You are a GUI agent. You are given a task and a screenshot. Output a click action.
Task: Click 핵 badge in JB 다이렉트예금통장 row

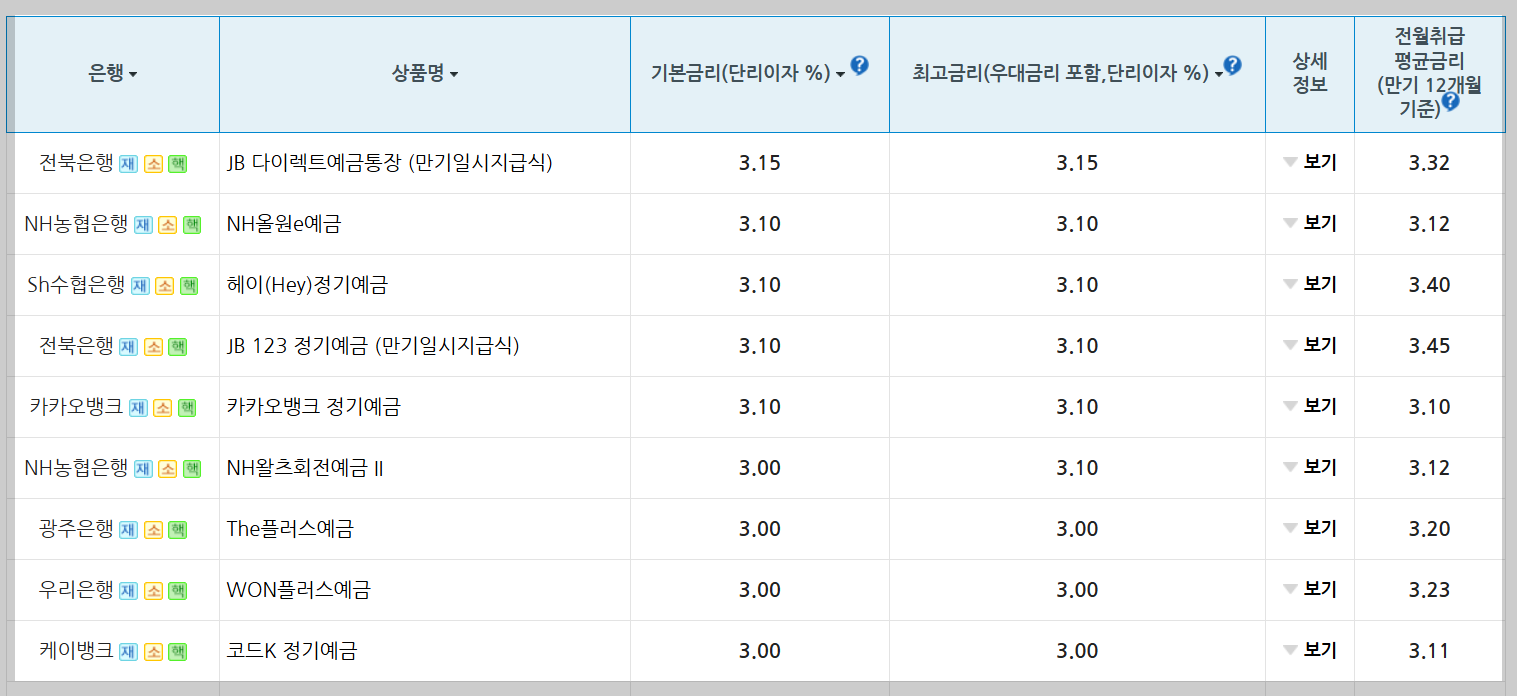pos(178,164)
